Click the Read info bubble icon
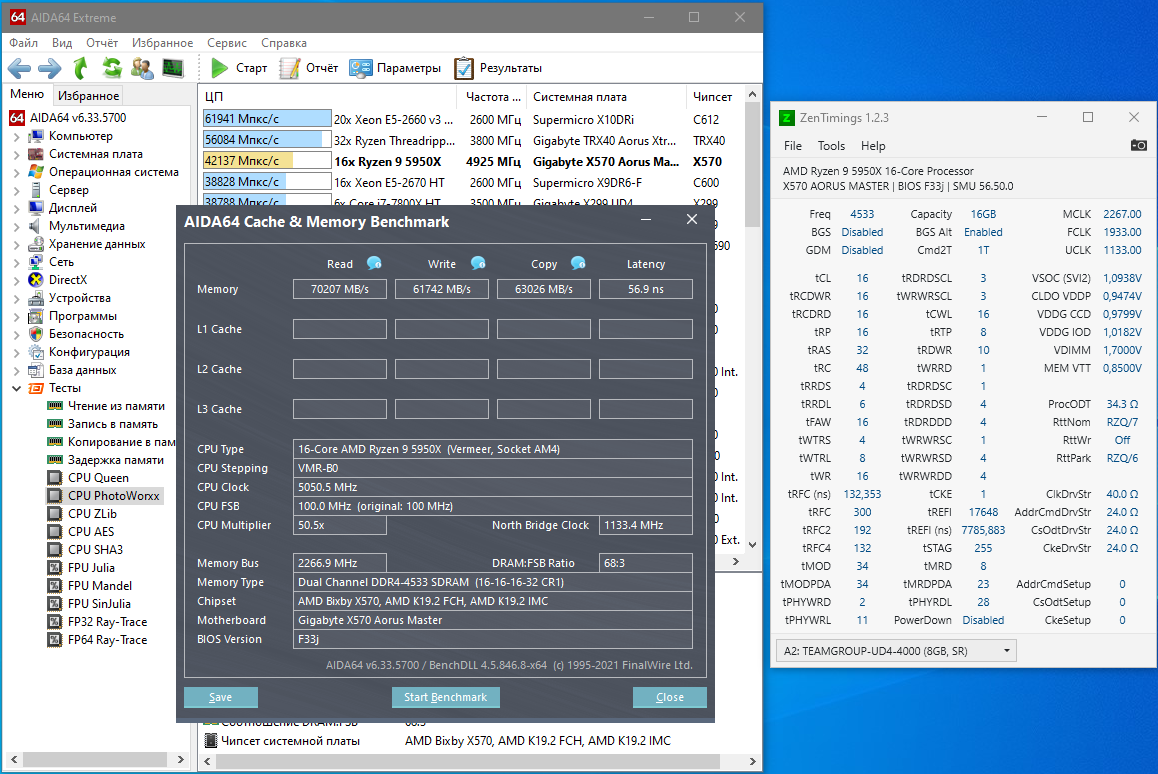 [x=374, y=263]
